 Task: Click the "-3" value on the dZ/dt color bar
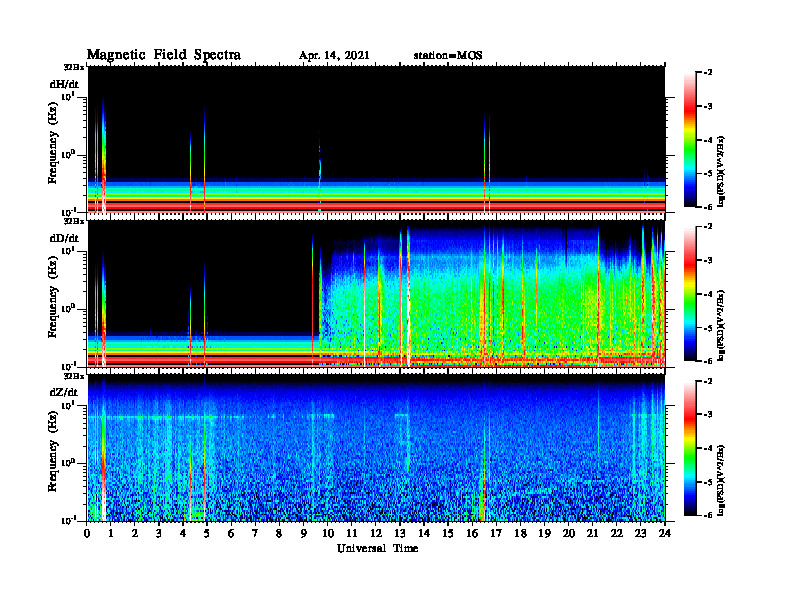[x=707, y=415]
